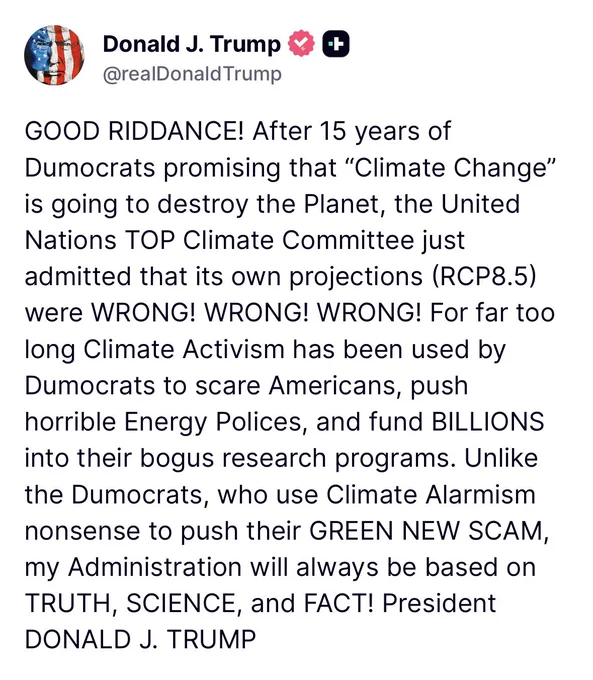Click the words Climate Alarmism in the post

coord(431,494)
